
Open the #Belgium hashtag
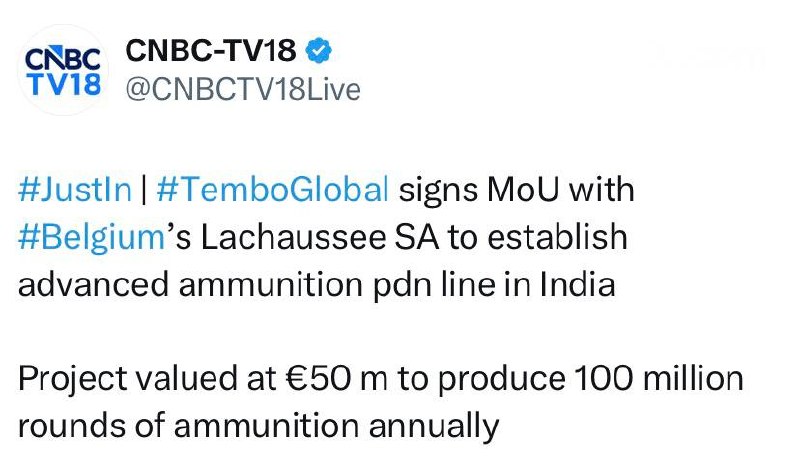pos(92,238)
